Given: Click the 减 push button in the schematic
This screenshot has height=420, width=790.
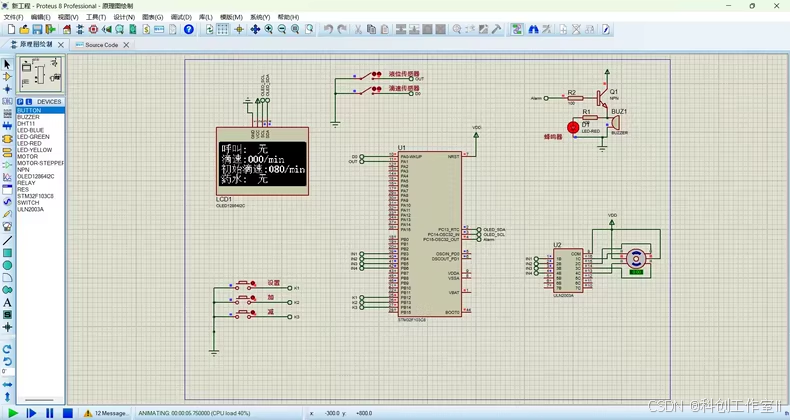Looking at the screenshot, I should click(246, 313).
